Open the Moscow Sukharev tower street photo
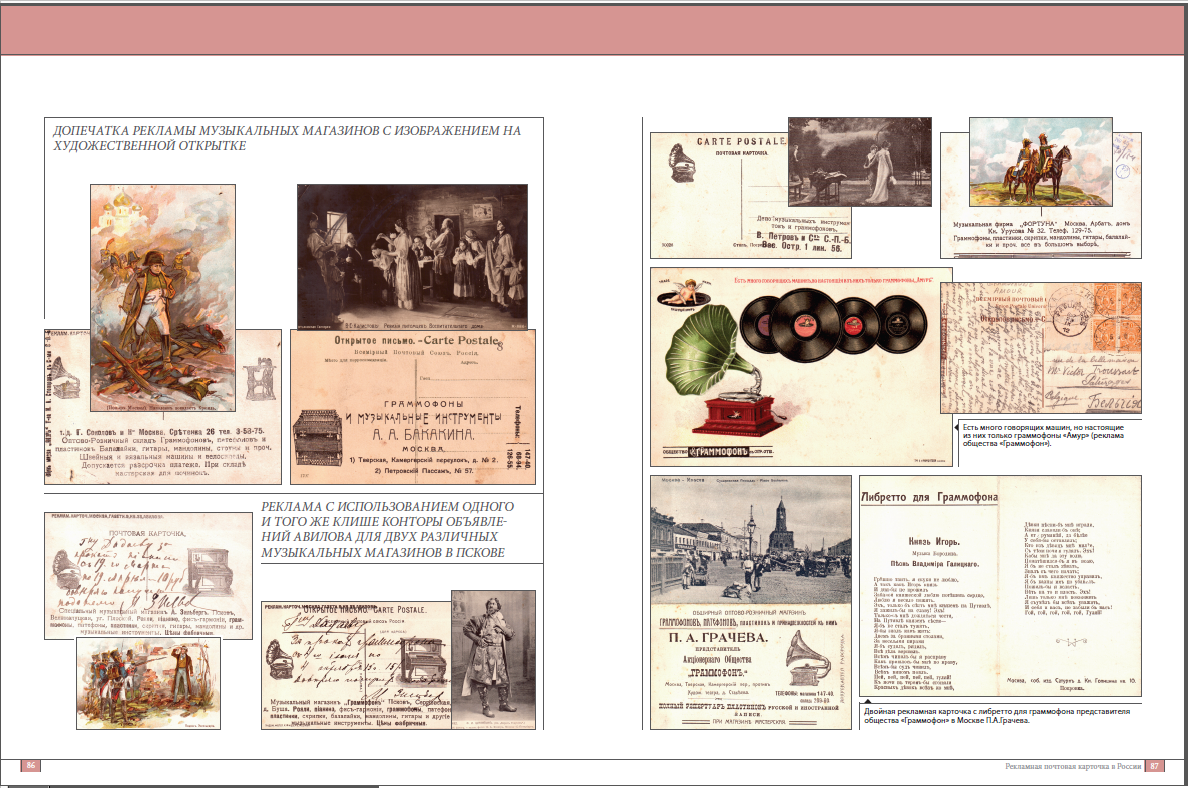 click(x=751, y=539)
